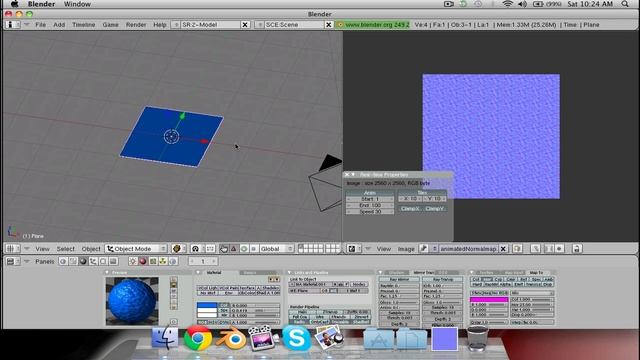Open the Add menu
The width and height of the screenshot is (640, 360).
click(x=59, y=25)
